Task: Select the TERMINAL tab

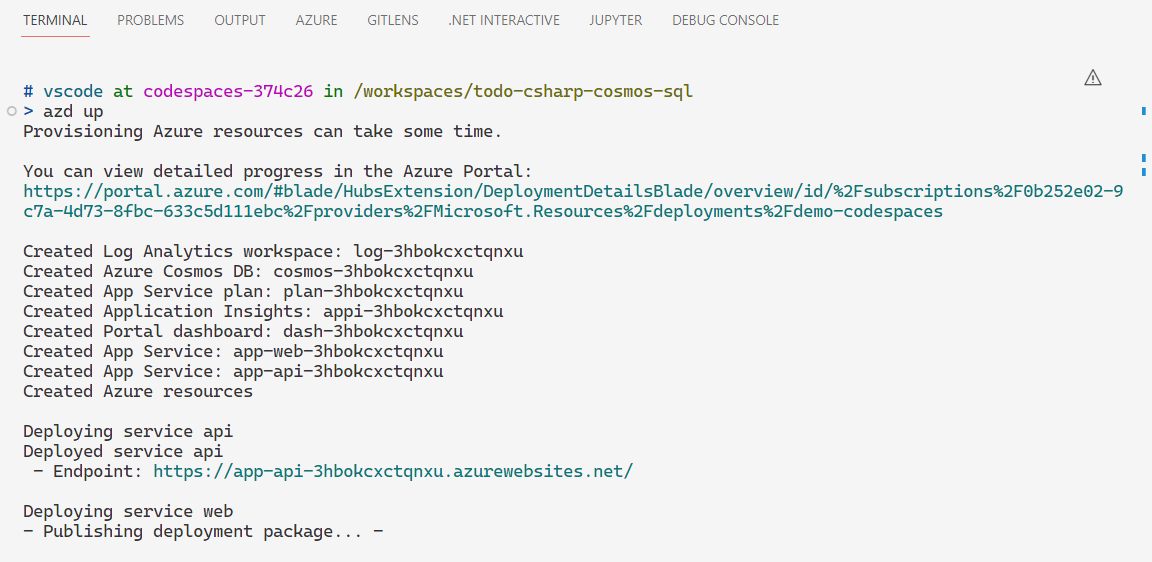Action: (55, 21)
